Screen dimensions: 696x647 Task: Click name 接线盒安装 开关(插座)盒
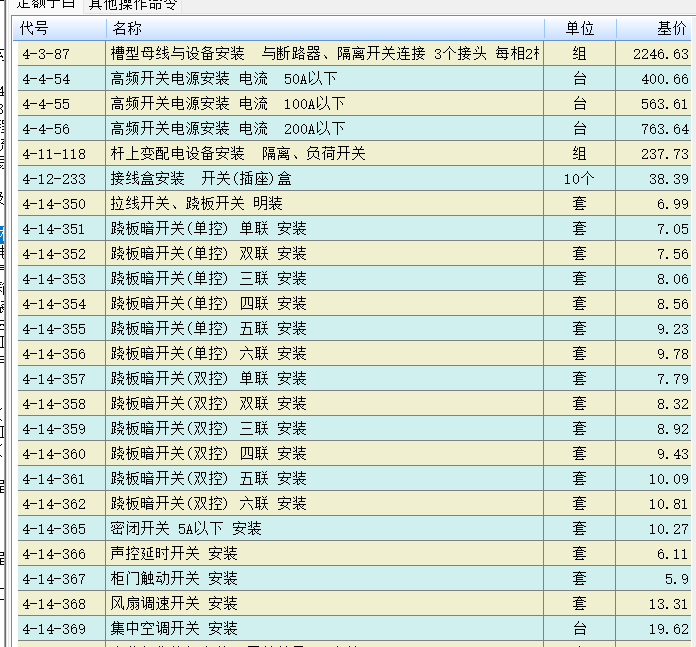pos(201,179)
